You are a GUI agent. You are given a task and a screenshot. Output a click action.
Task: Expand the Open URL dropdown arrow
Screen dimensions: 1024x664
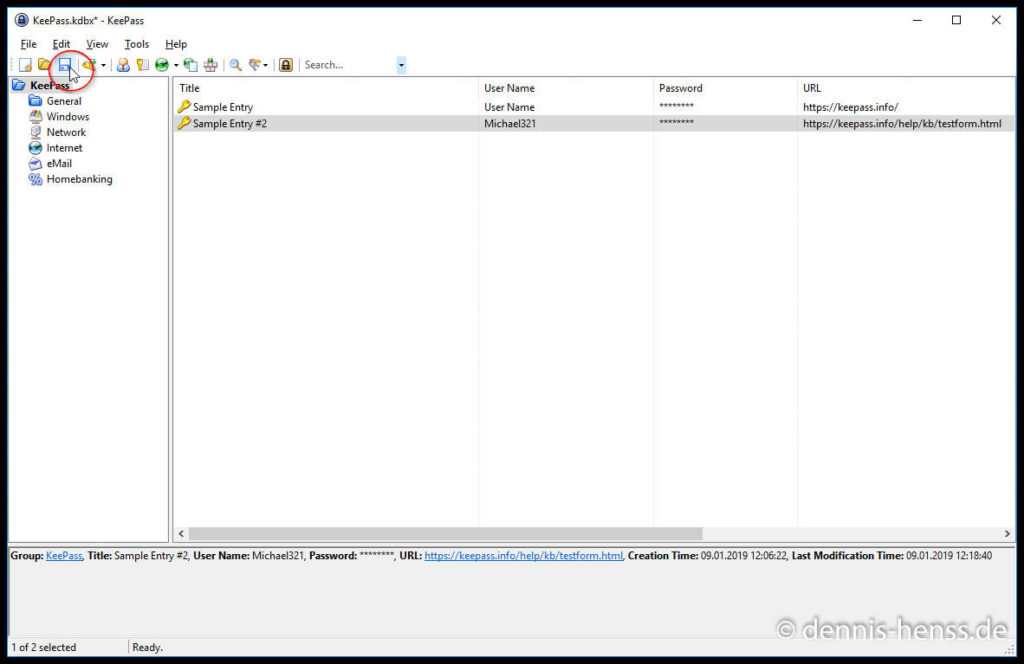176,65
